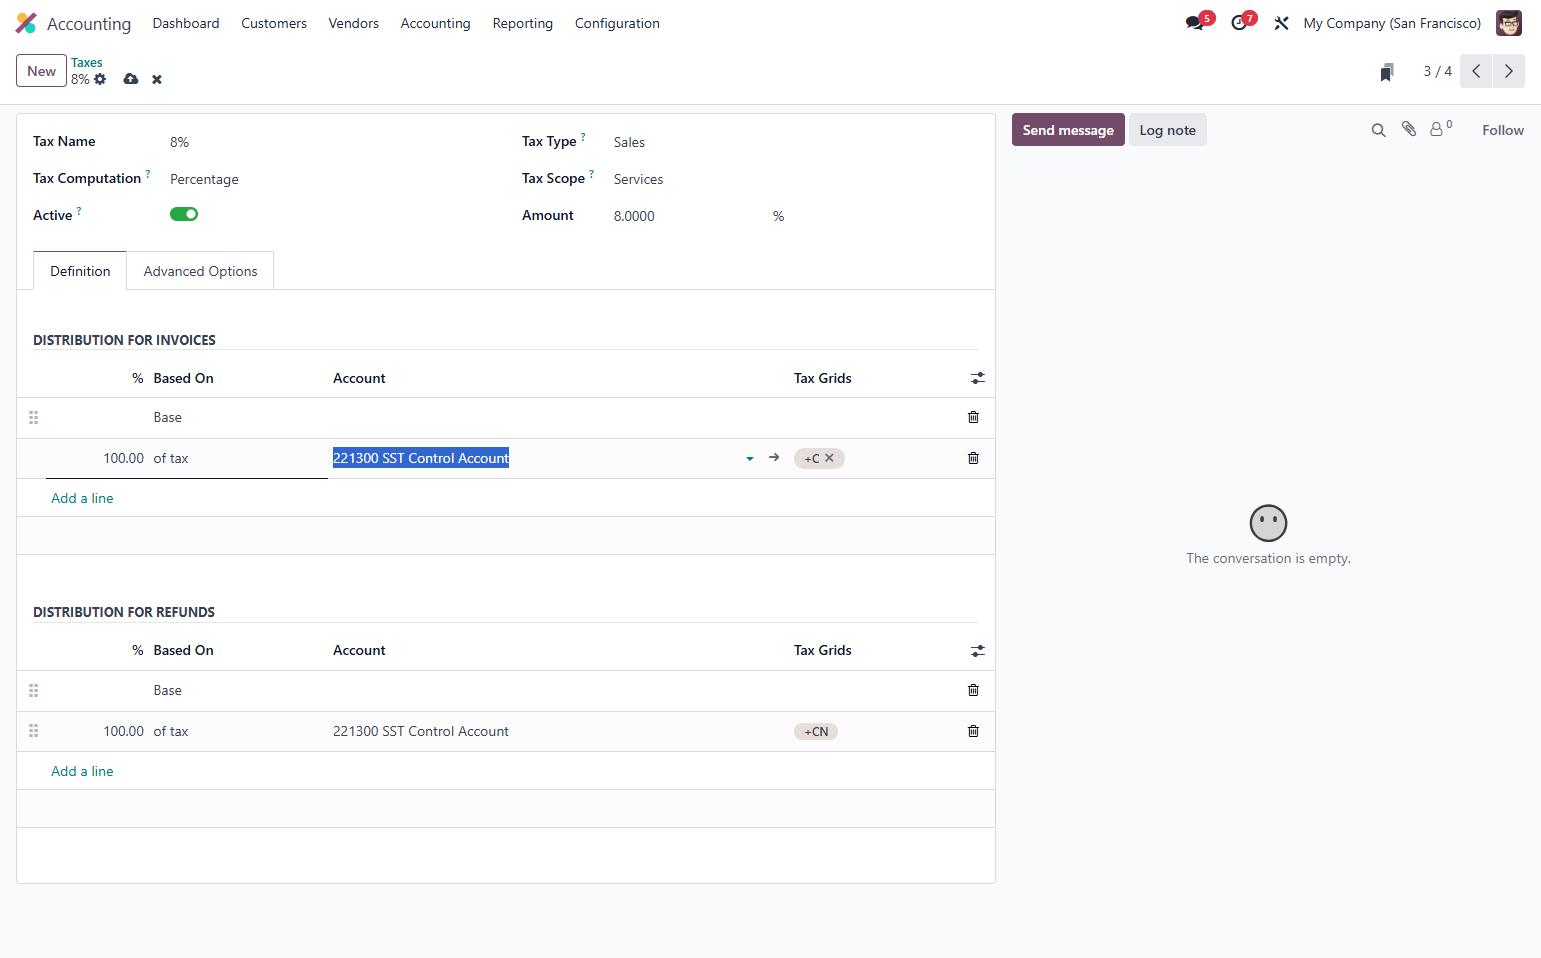
Task: Attach files with the paperclip icon
Action: click(x=1409, y=129)
